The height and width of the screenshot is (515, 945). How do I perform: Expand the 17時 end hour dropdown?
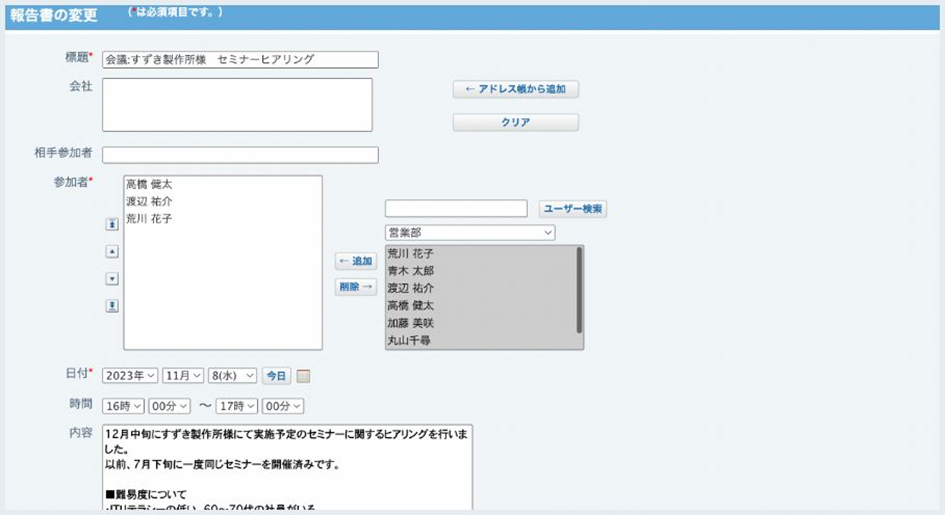(237, 406)
